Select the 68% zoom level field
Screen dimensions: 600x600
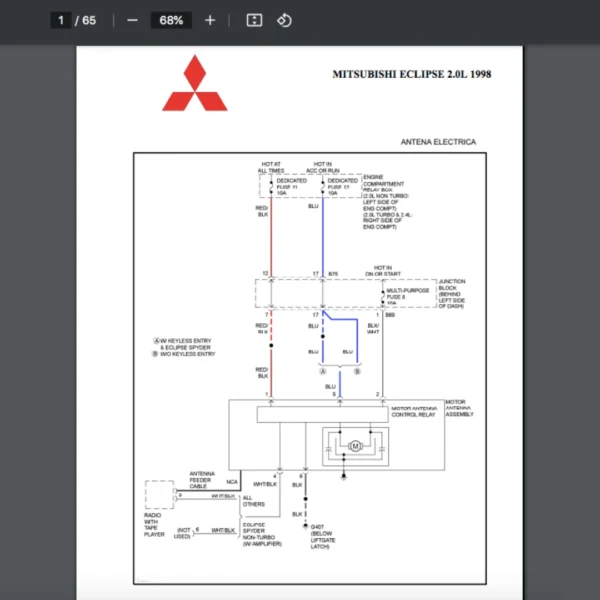point(171,20)
